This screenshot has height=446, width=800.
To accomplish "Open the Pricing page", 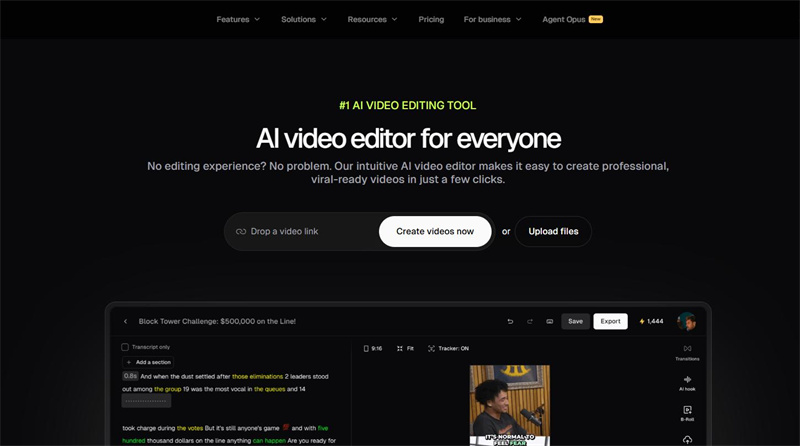I will (431, 19).
